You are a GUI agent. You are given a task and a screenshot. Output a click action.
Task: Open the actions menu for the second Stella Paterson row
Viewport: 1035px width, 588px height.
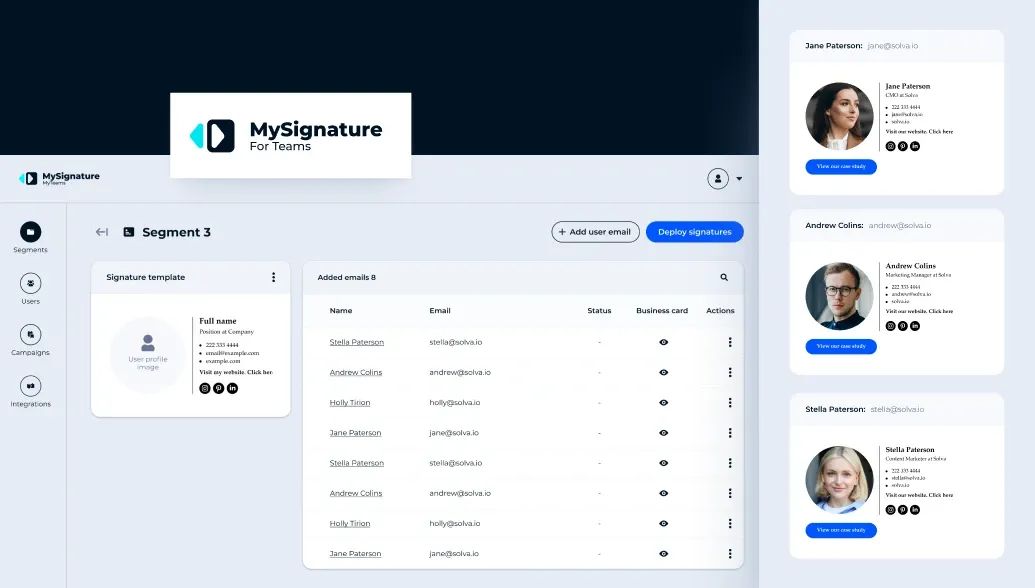pyautogui.click(x=730, y=463)
